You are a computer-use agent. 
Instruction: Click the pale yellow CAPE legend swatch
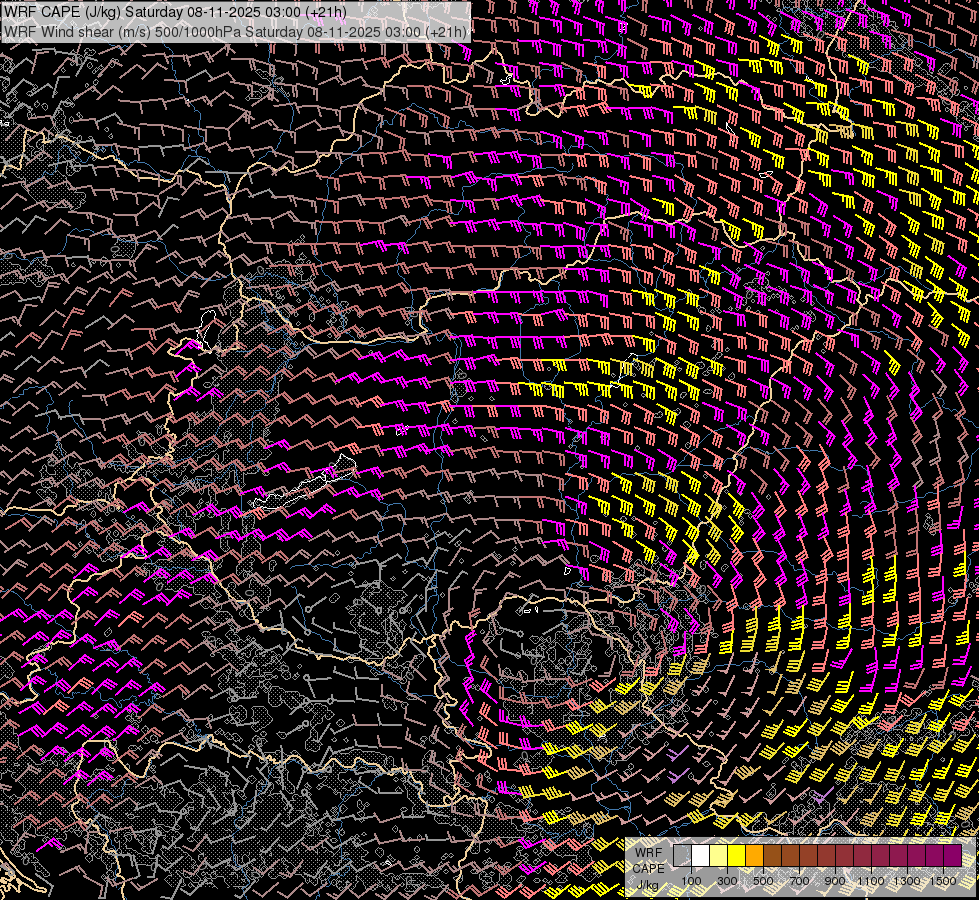[718, 855]
